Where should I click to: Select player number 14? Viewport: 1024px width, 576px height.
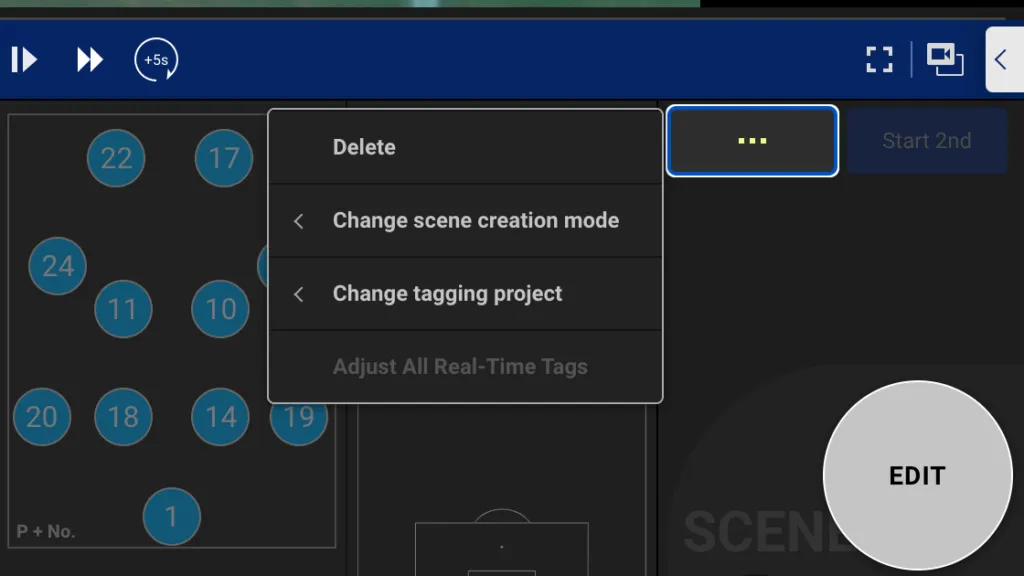220,417
